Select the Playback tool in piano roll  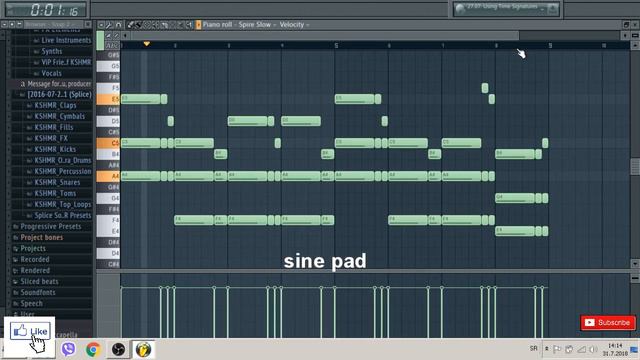(x=189, y=25)
